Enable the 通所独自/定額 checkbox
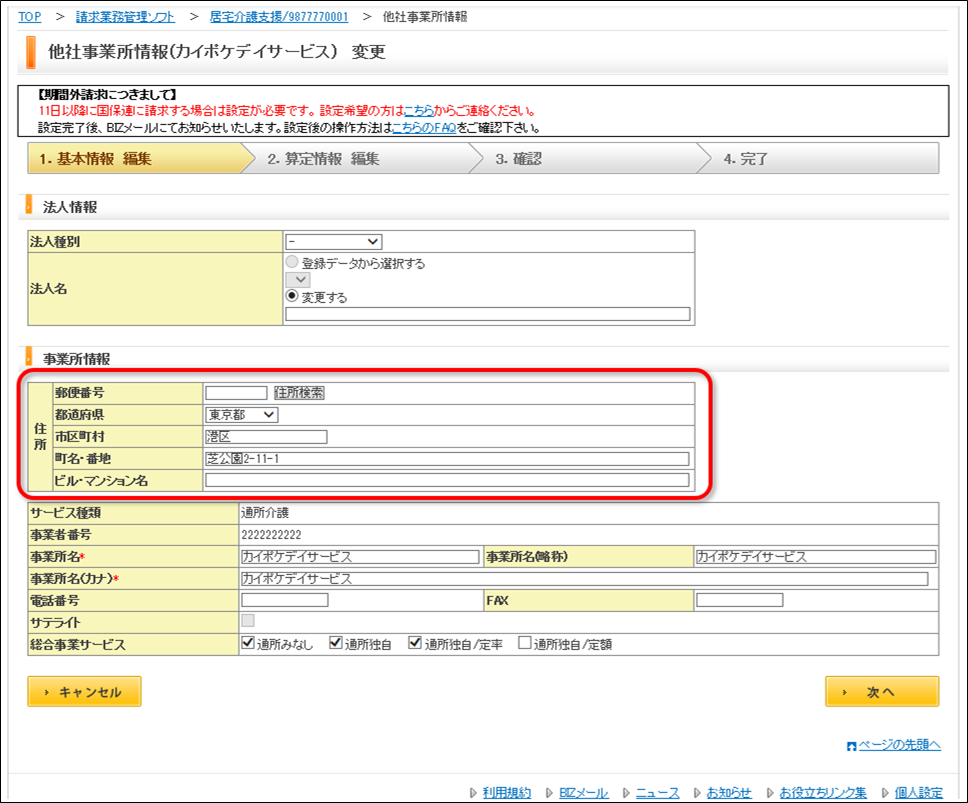 pos(525,643)
